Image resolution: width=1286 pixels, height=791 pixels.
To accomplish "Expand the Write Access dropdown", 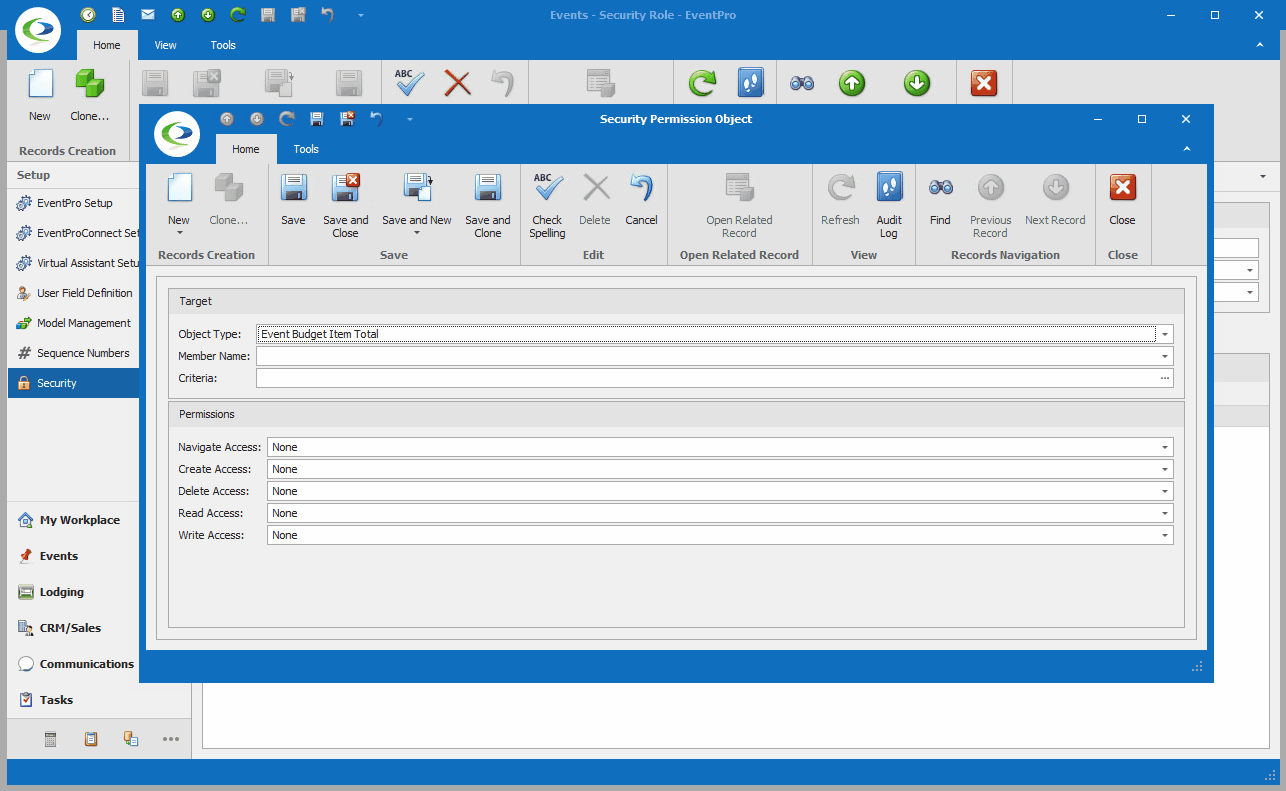I will (x=1165, y=535).
